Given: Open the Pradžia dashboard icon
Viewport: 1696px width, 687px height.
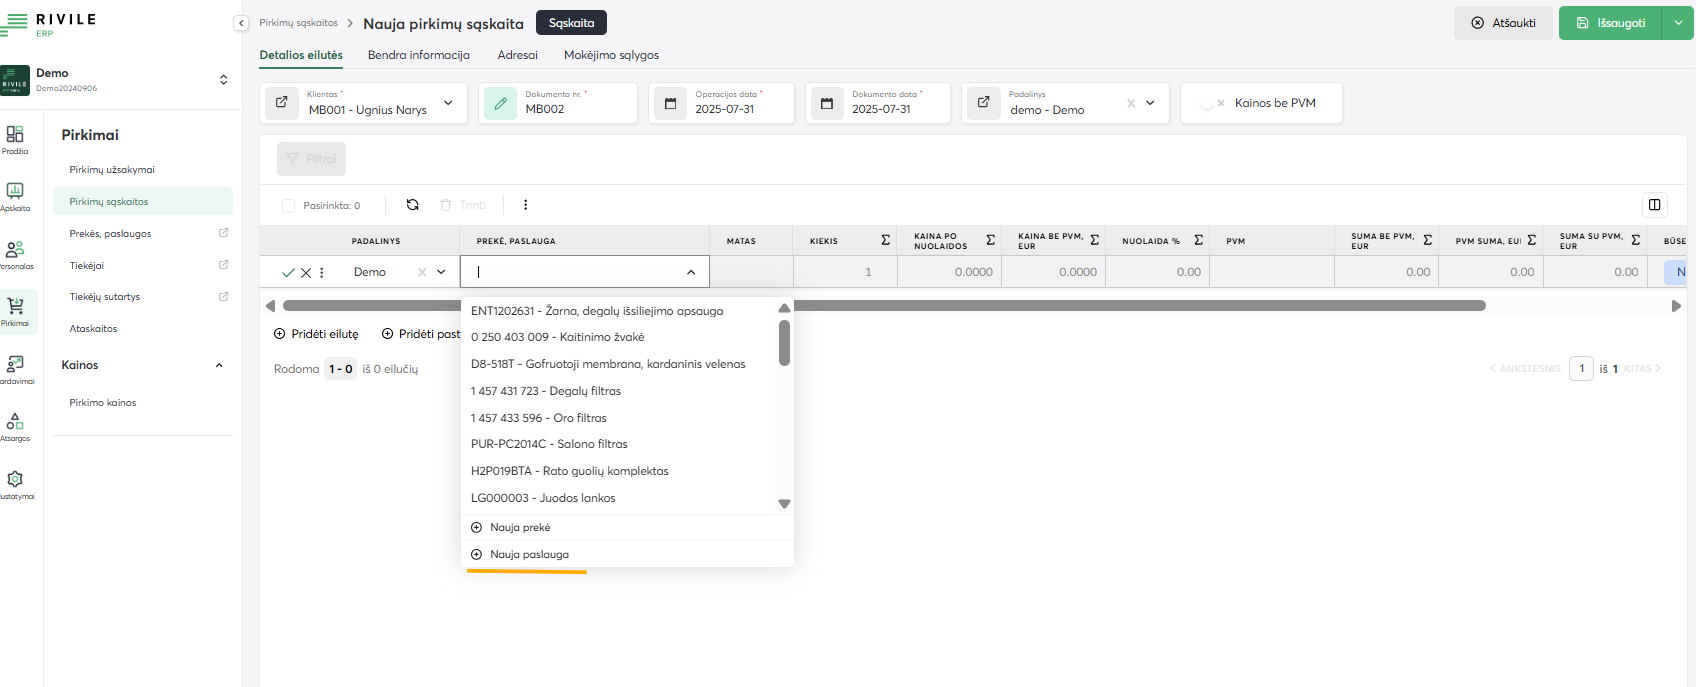Looking at the screenshot, I should (x=15, y=138).
